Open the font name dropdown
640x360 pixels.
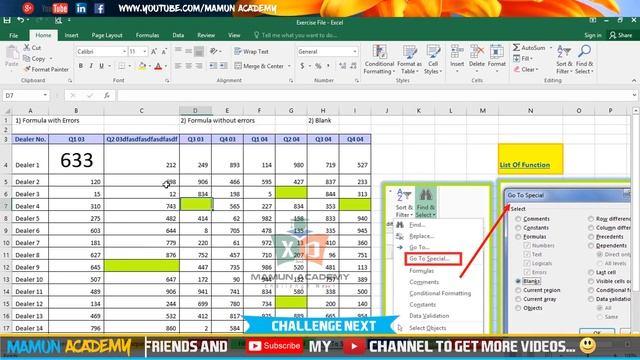(x=124, y=51)
